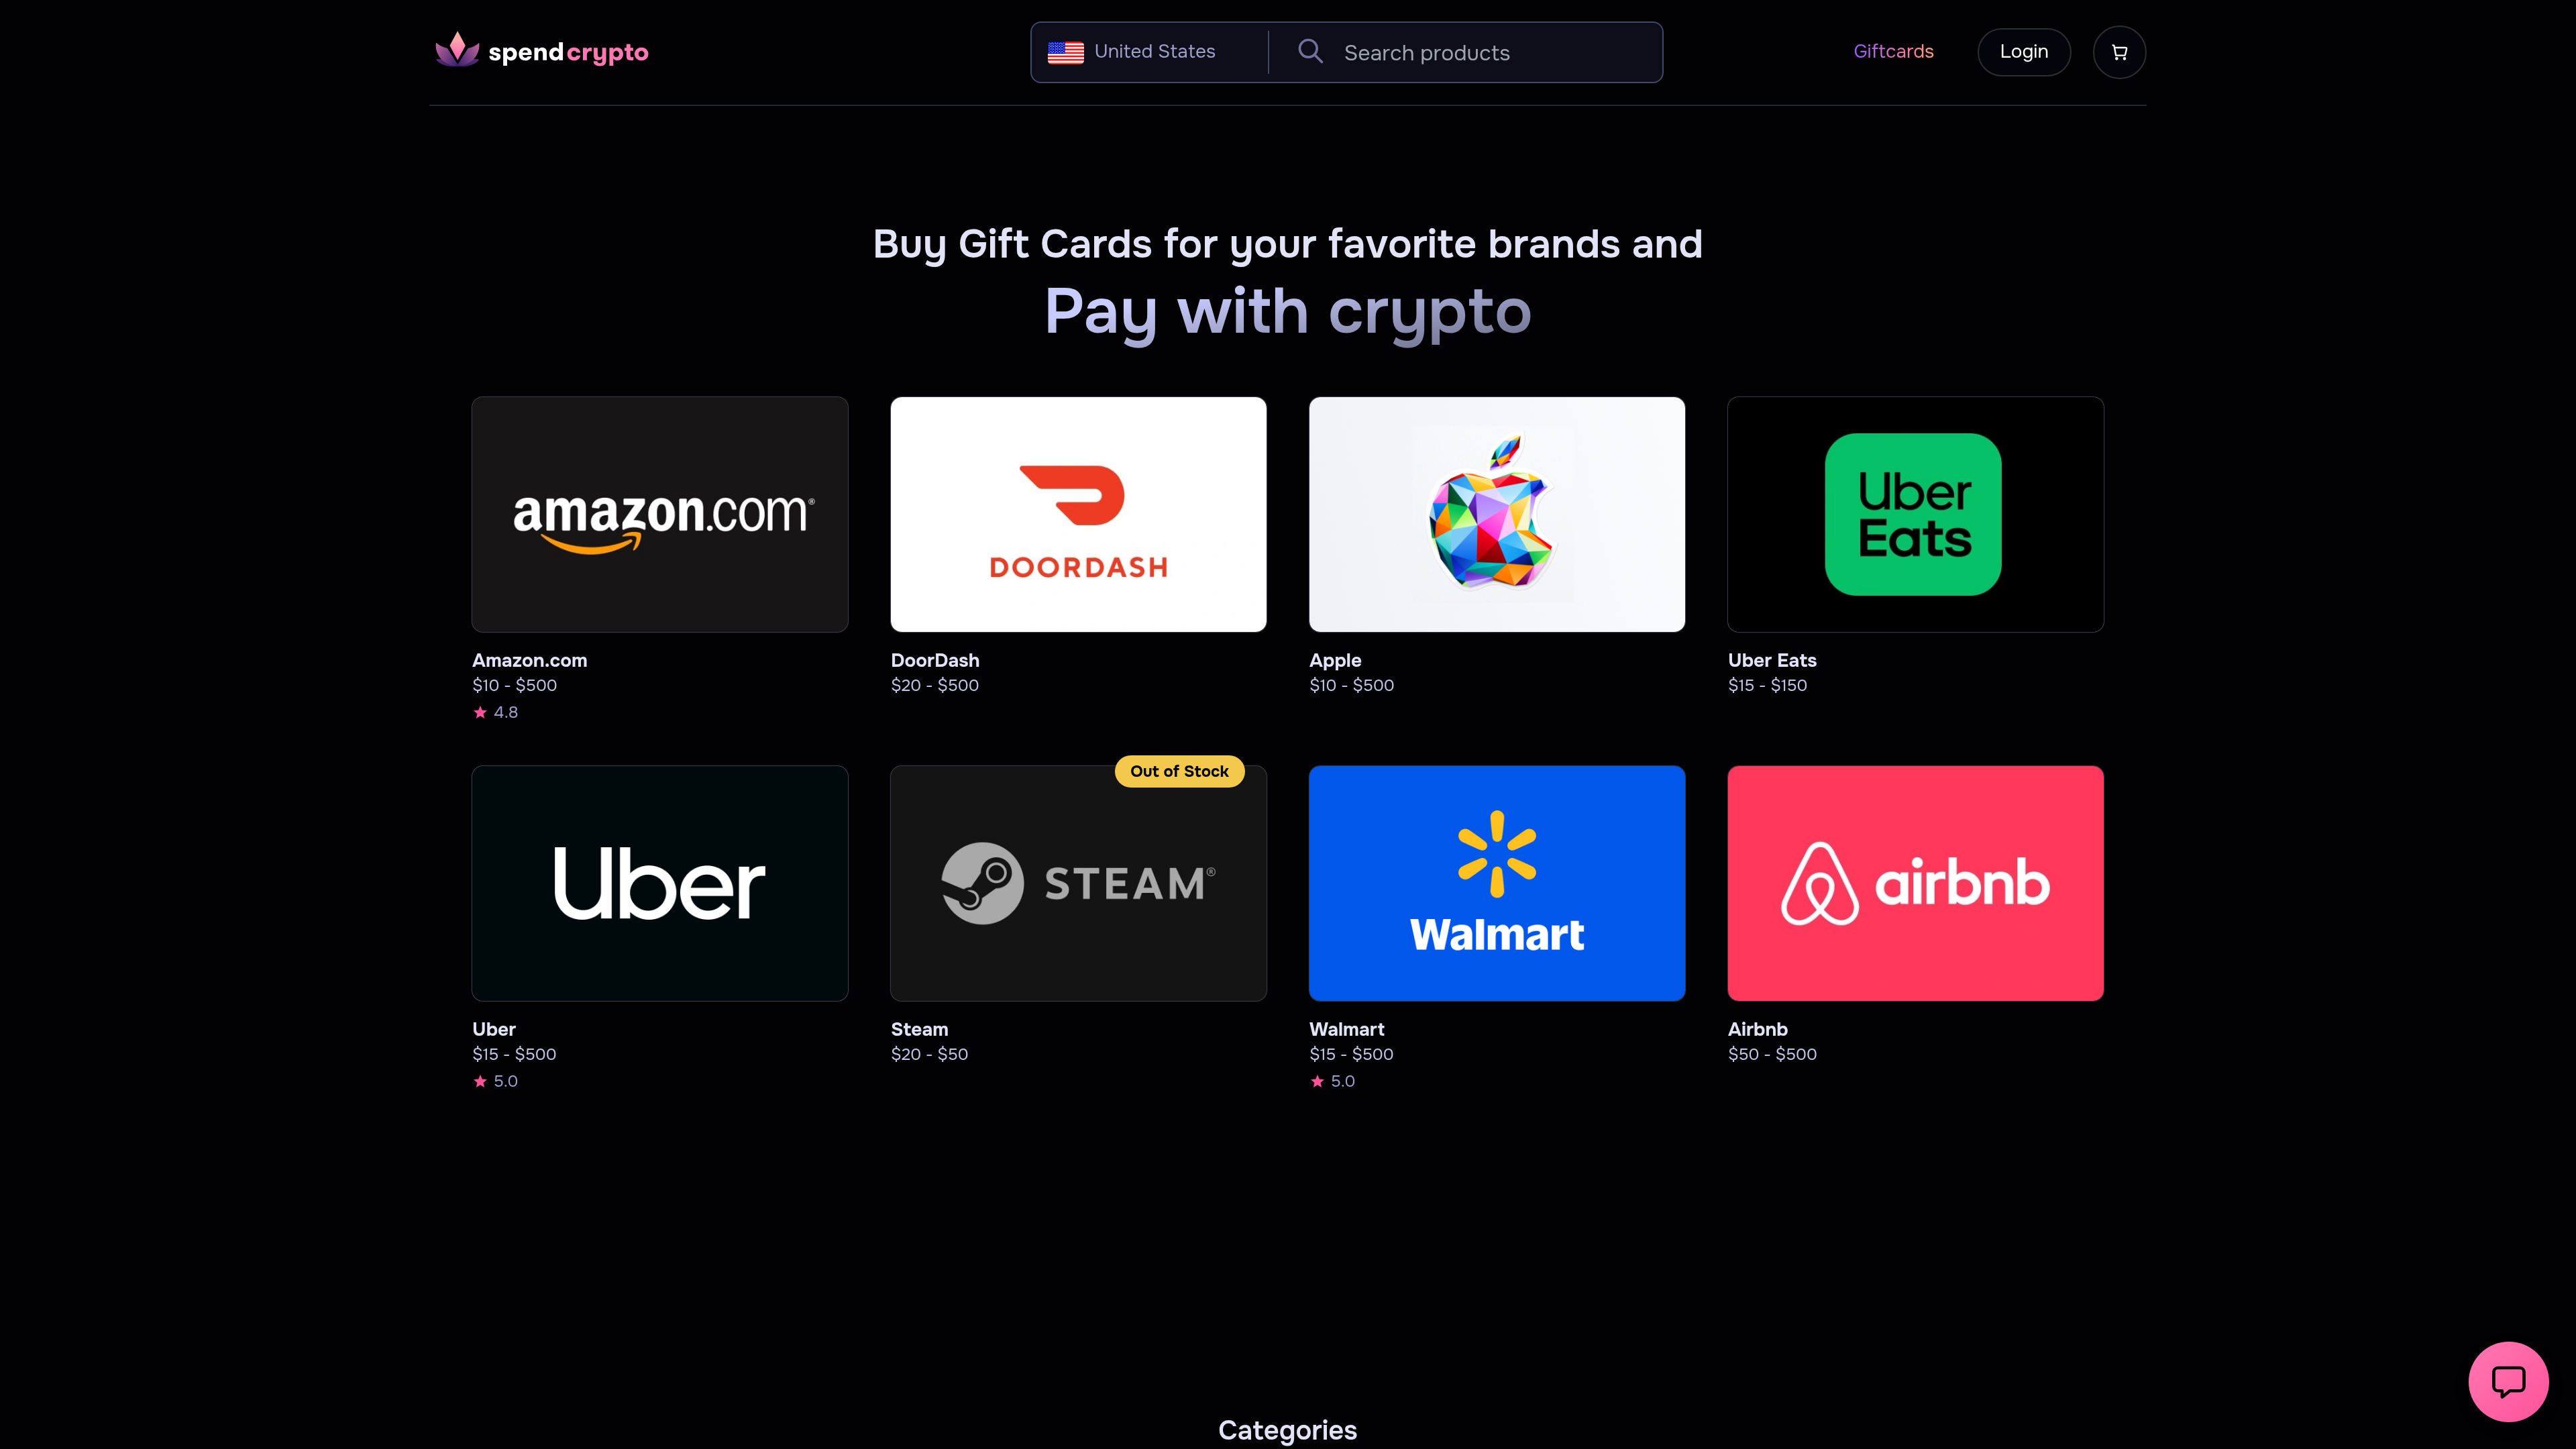Open the Apple gift card image
This screenshot has width=2576, height=1449.
1497,514
